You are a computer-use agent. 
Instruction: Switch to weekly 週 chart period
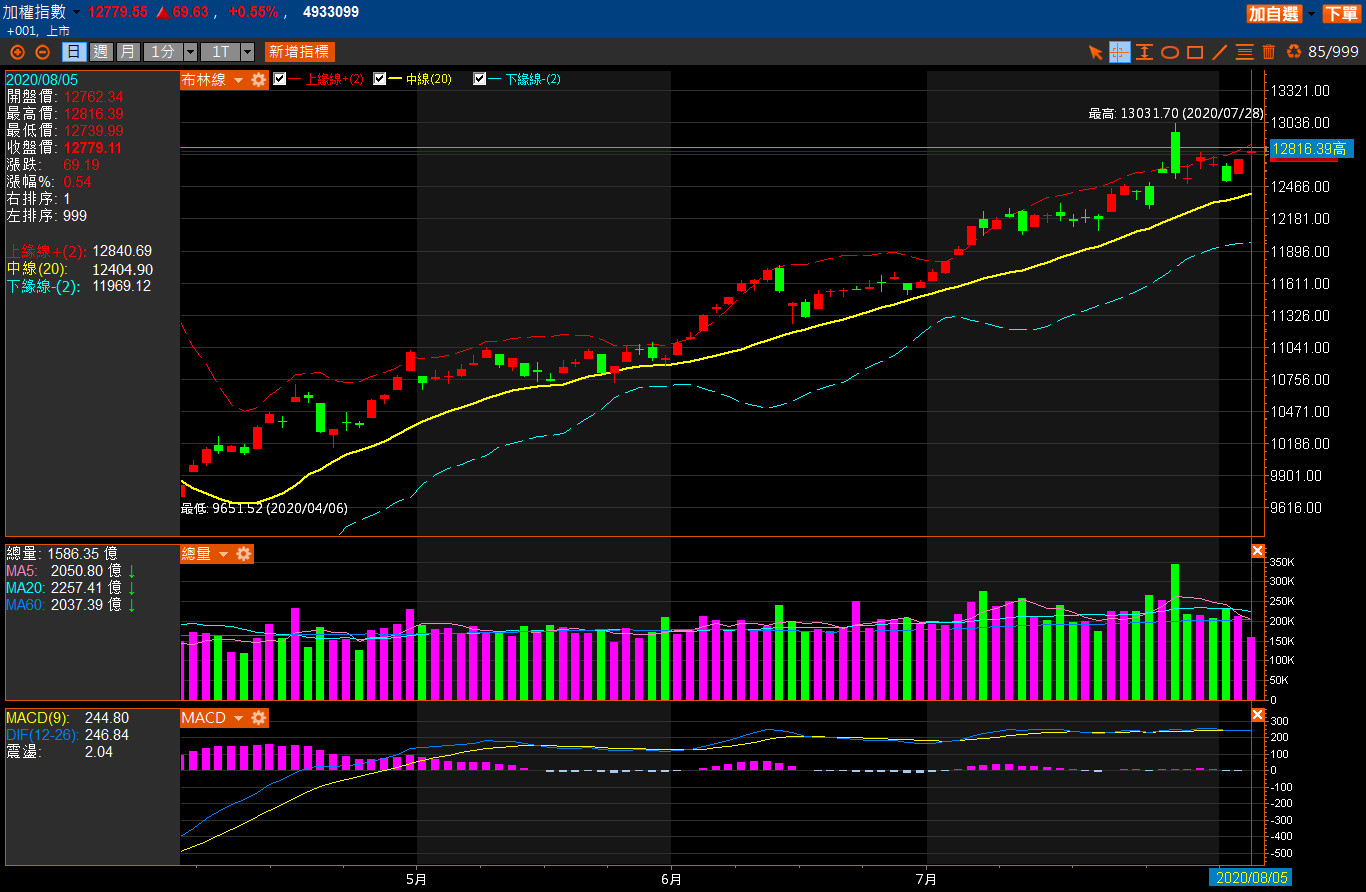point(100,52)
